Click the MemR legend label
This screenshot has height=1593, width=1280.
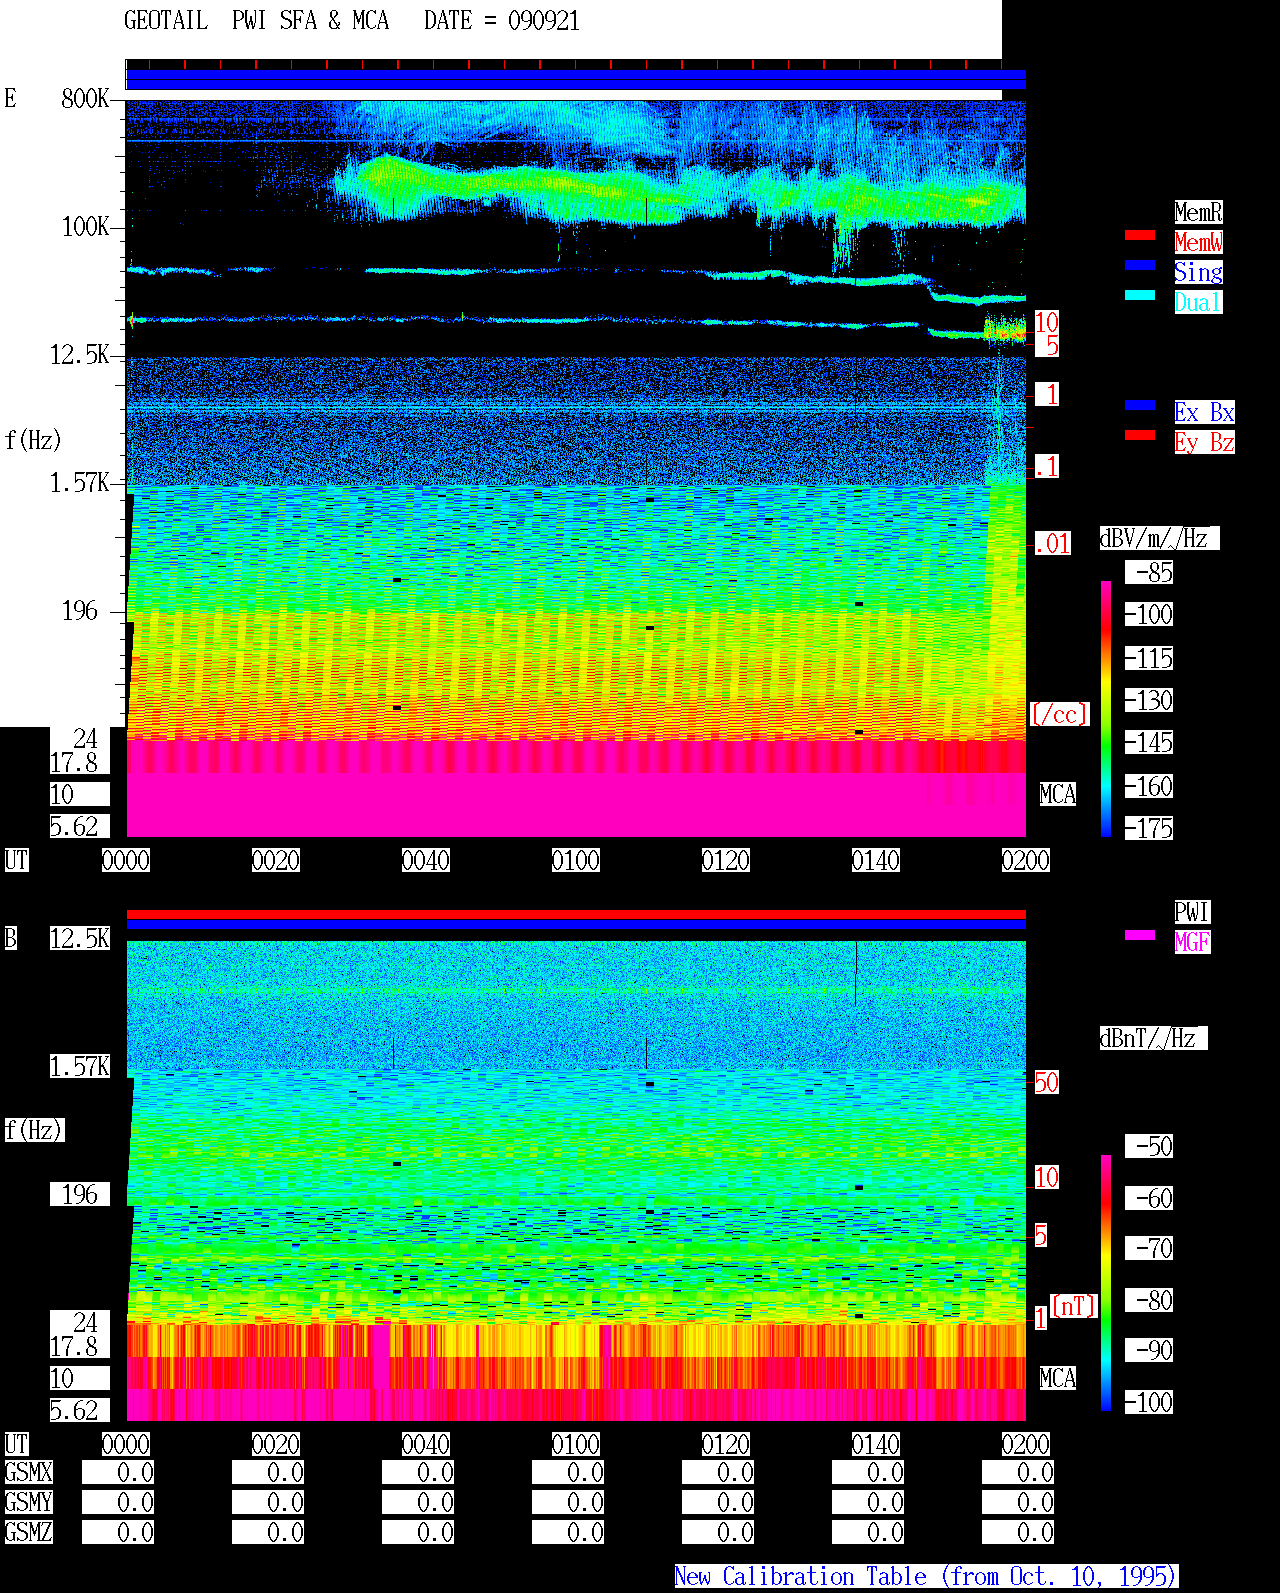pyautogui.click(x=1198, y=212)
